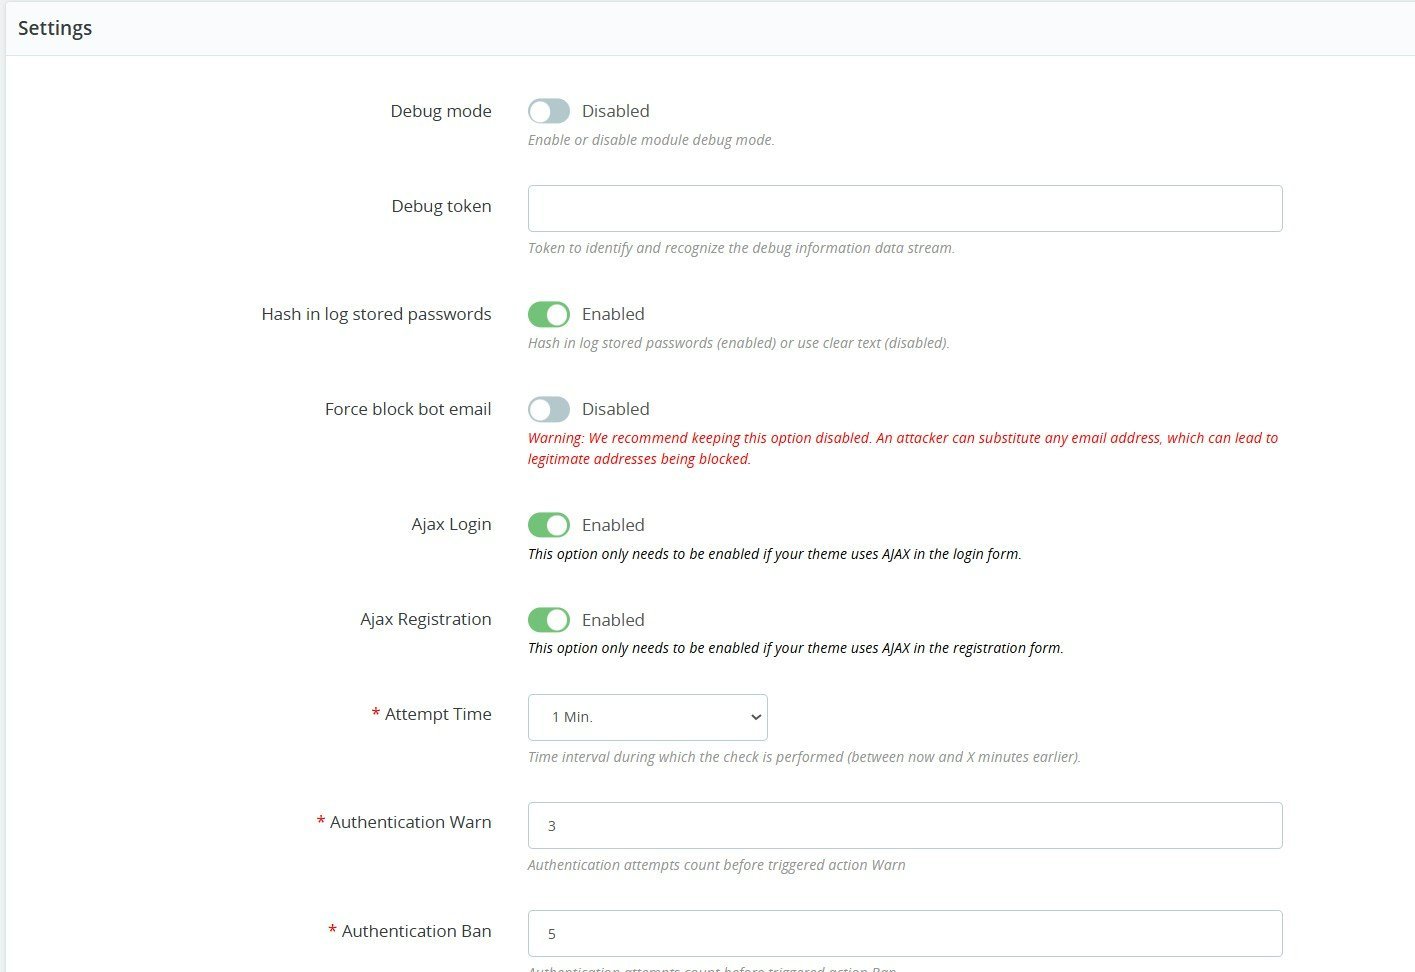Image resolution: width=1415 pixels, height=972 pixels.
Task: Click the "Authentication Ban" field label
Action: coord(416,931)
